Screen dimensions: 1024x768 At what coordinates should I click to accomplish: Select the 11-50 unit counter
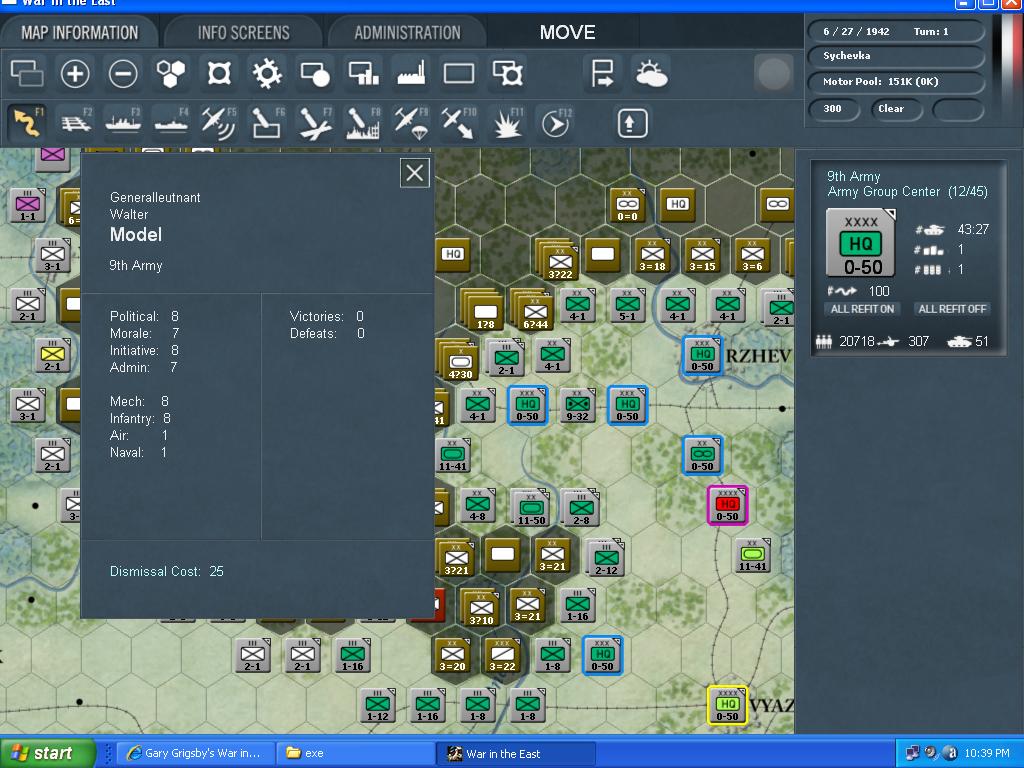[530, 507]
